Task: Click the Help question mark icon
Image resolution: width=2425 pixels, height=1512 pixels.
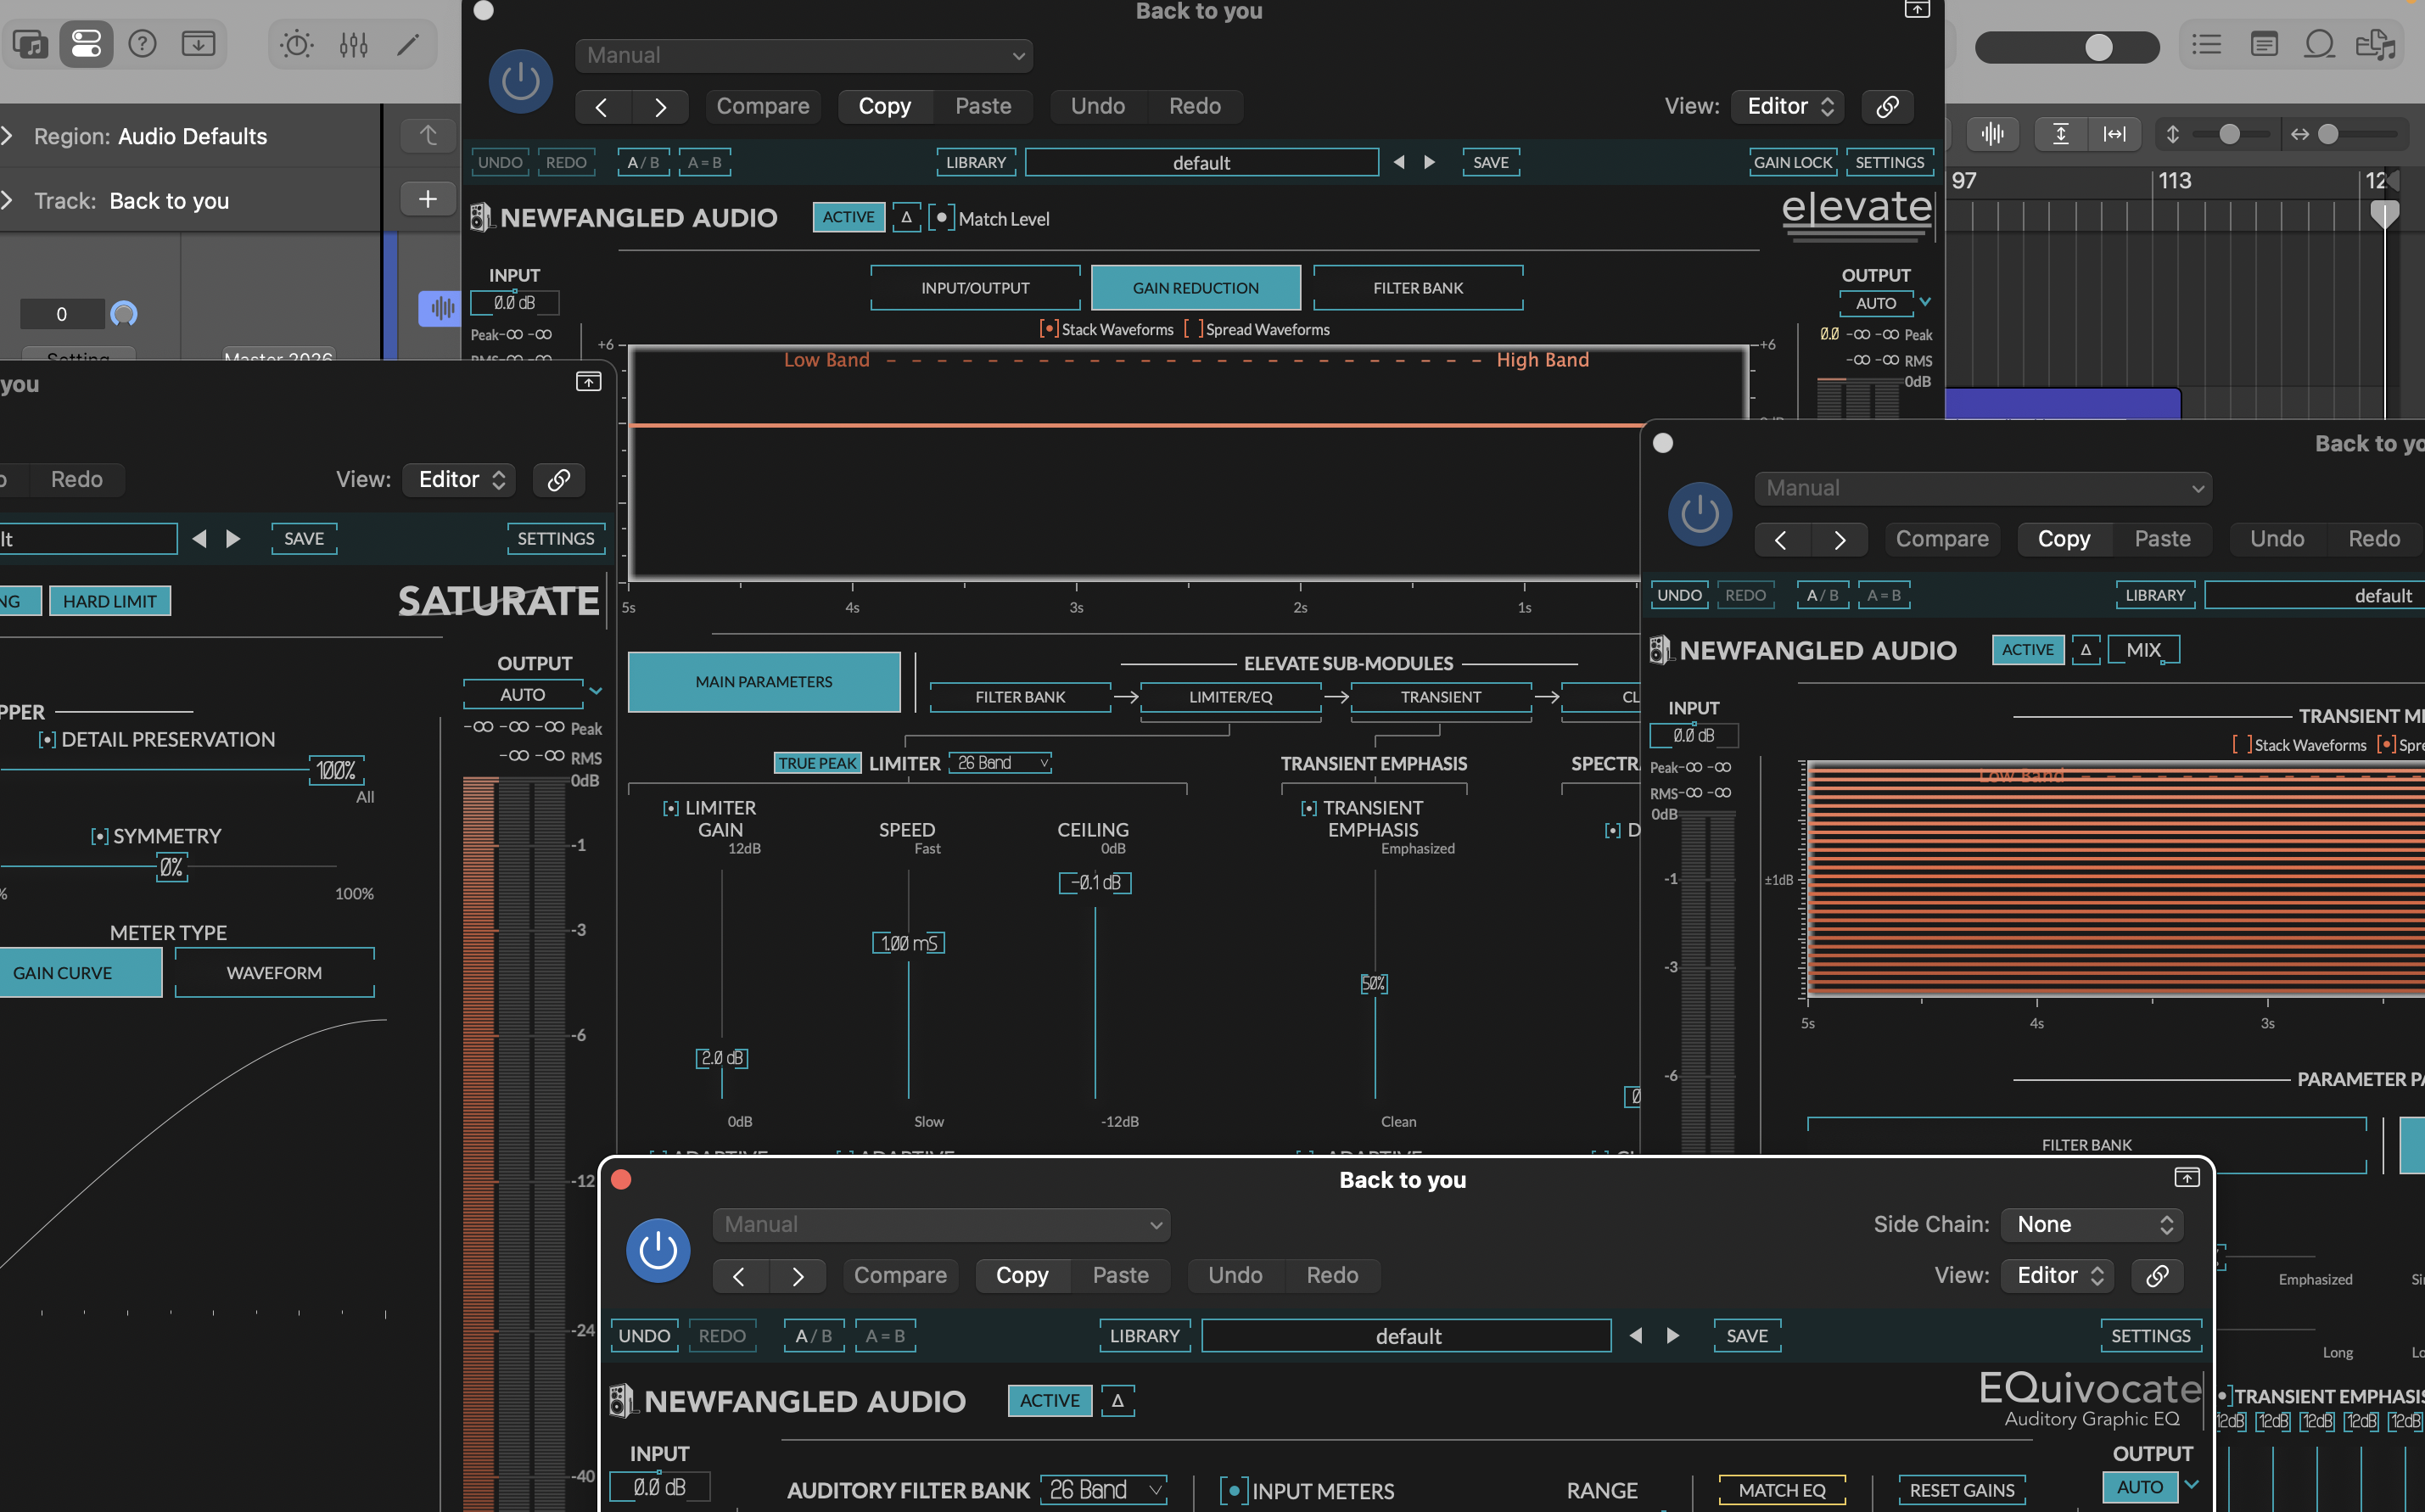Action: (x=142, y=44)
